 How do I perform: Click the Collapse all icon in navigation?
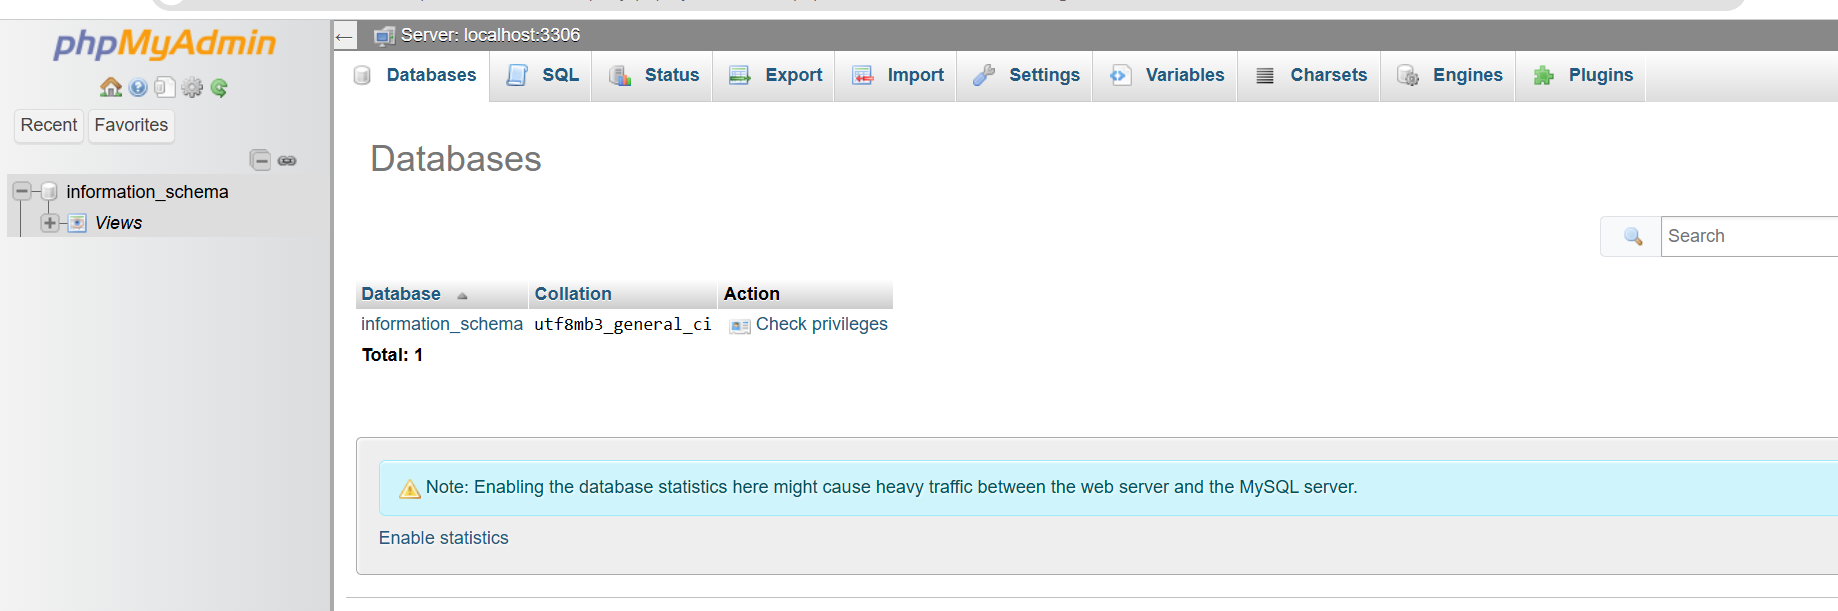[260, 160]
